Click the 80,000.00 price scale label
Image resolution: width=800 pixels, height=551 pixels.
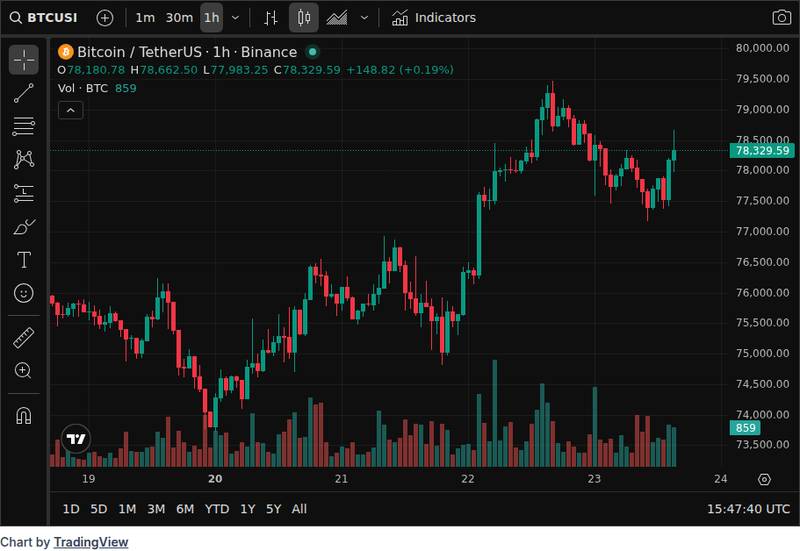(762, 48)
